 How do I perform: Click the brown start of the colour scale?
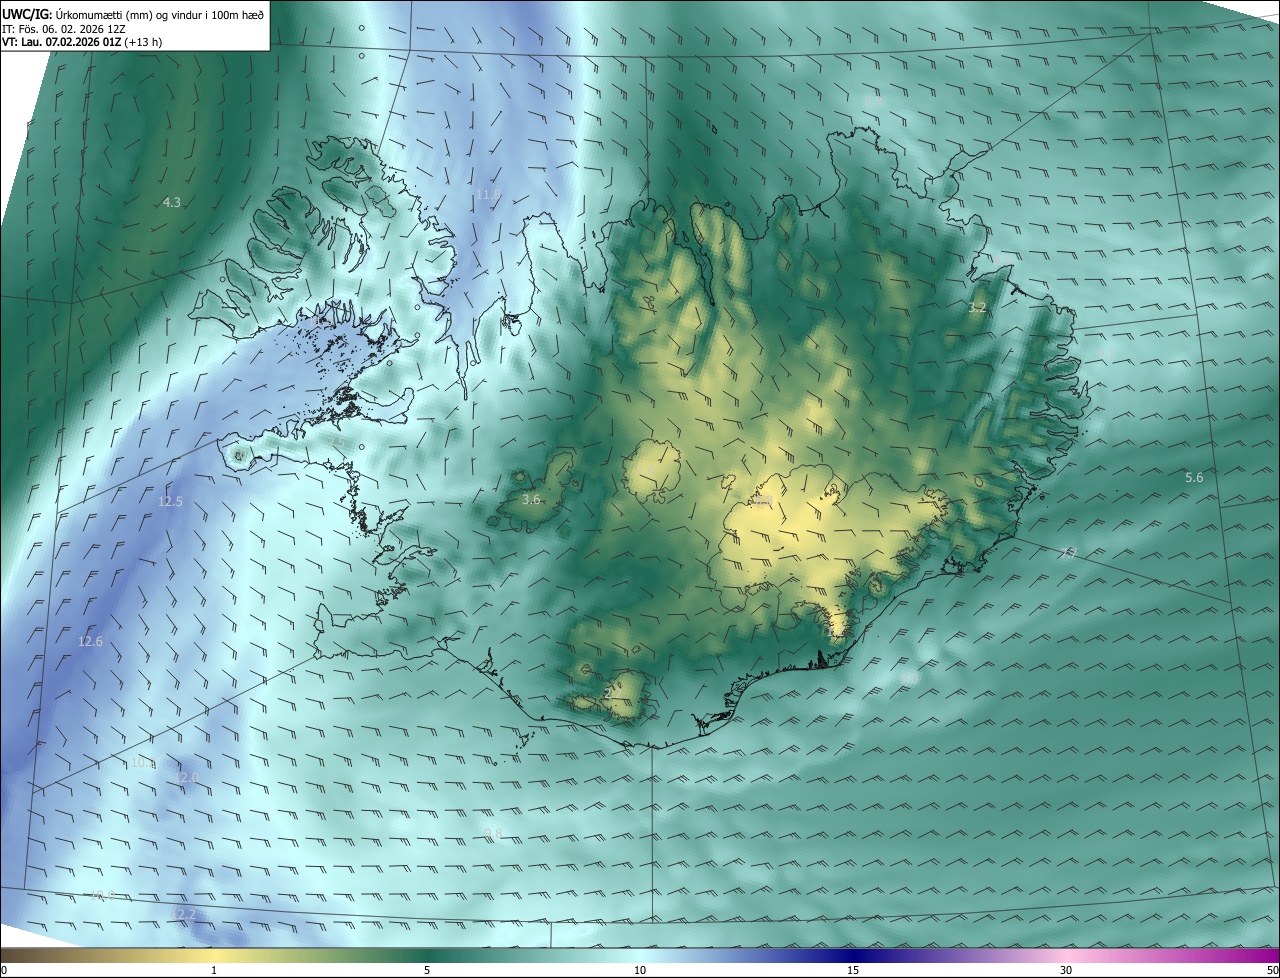point(12,955)
